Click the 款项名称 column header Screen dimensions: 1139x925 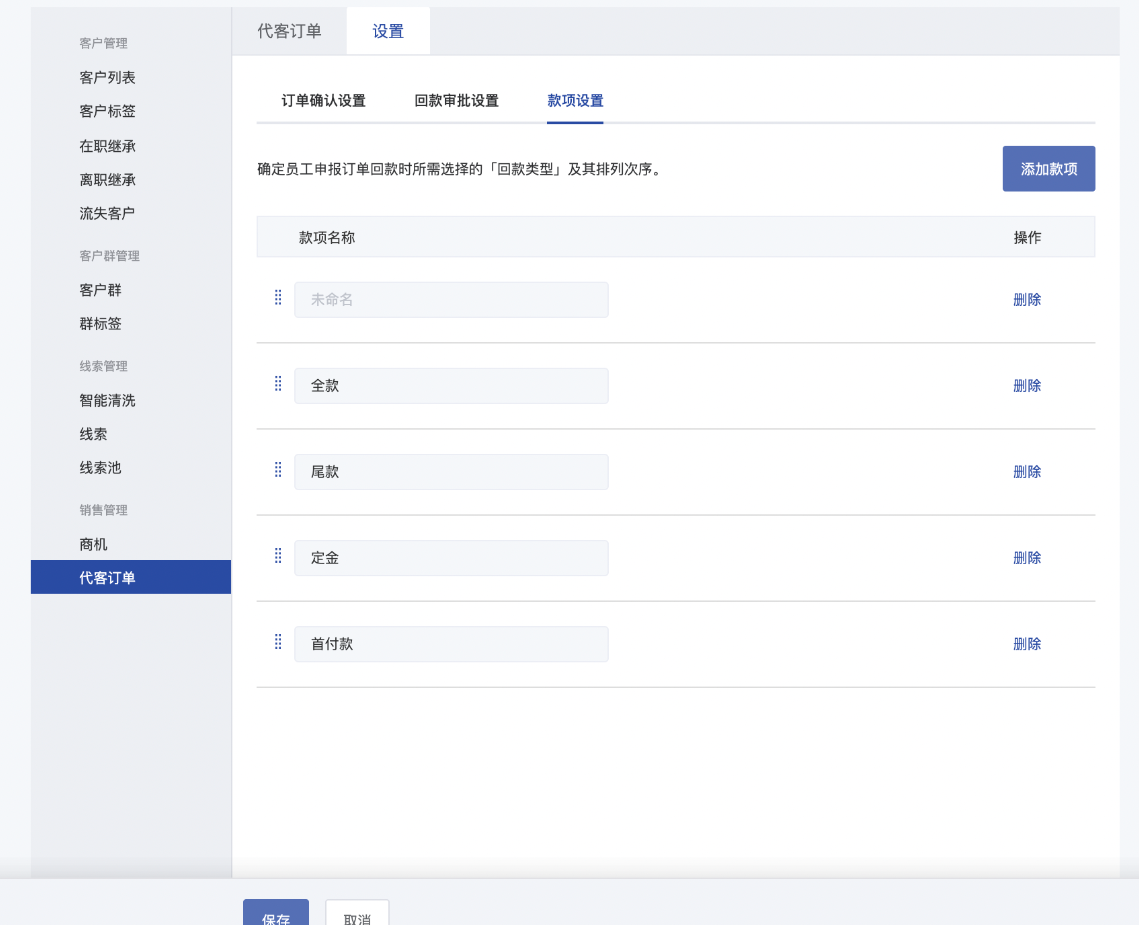(327, 238)
